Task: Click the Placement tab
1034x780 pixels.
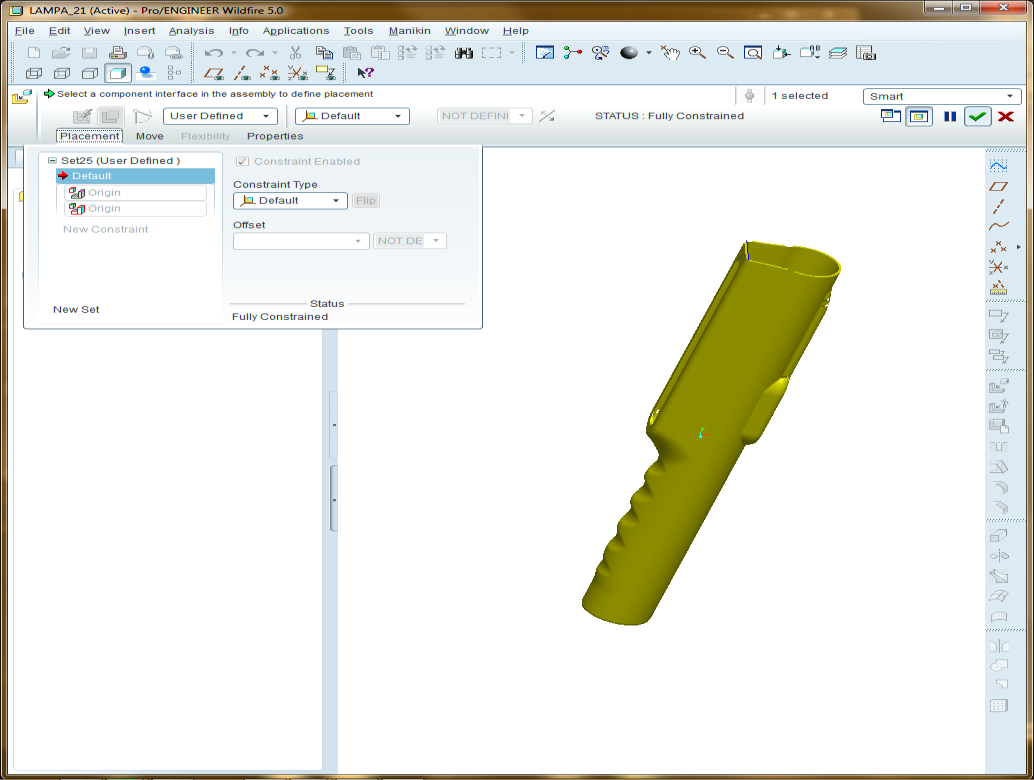Action: pyautogui.click(x=90, y=136)
